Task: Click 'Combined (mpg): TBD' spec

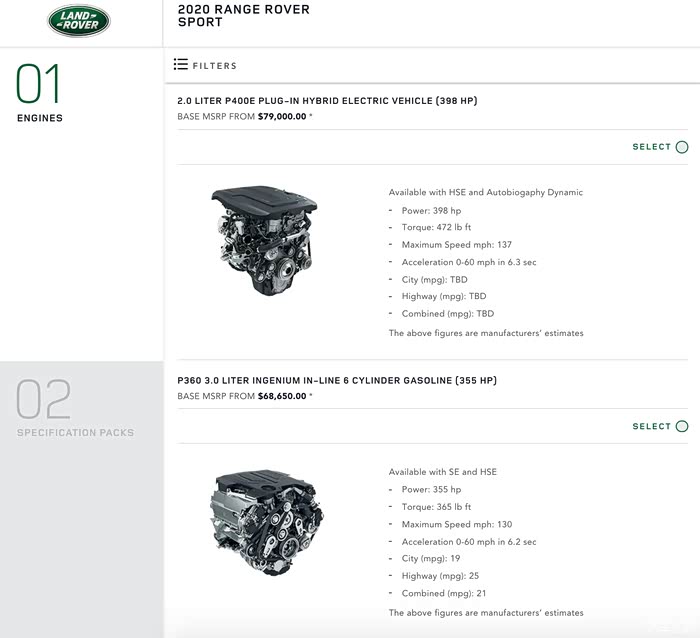Action: [x=448, y=313]
